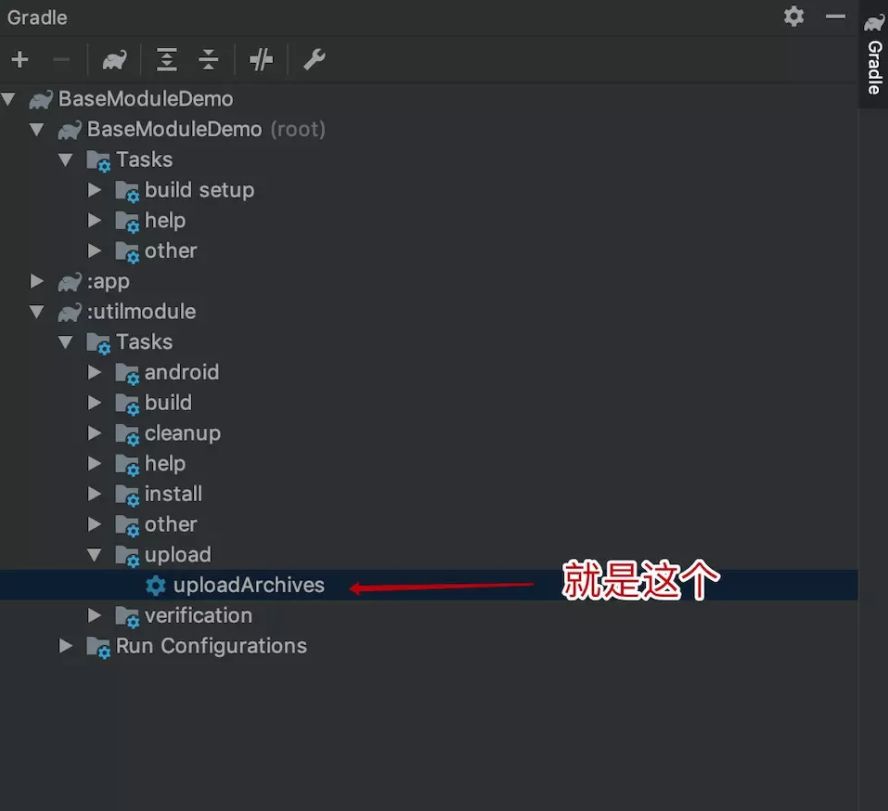
Task: Click the verification folder icon
Action: coord(127,617)
